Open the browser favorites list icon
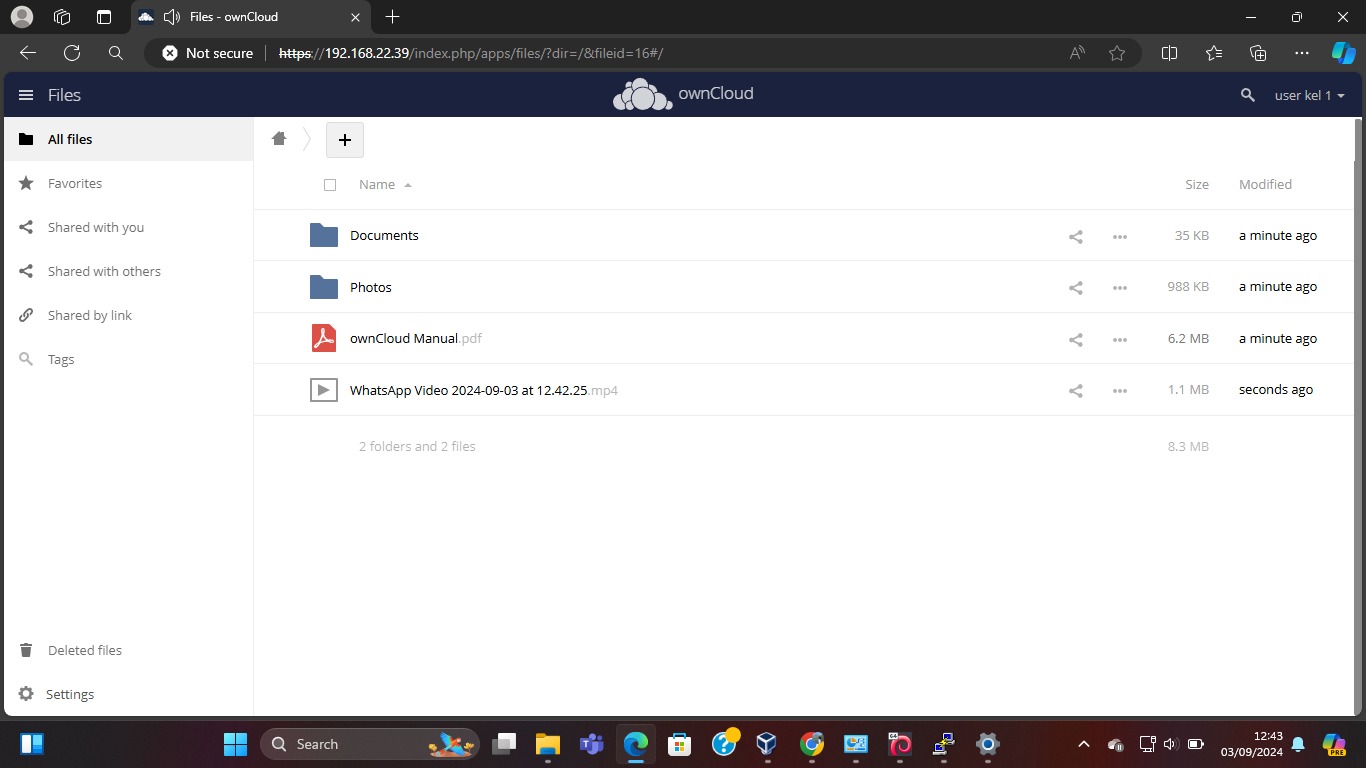 pos(1214,53)
